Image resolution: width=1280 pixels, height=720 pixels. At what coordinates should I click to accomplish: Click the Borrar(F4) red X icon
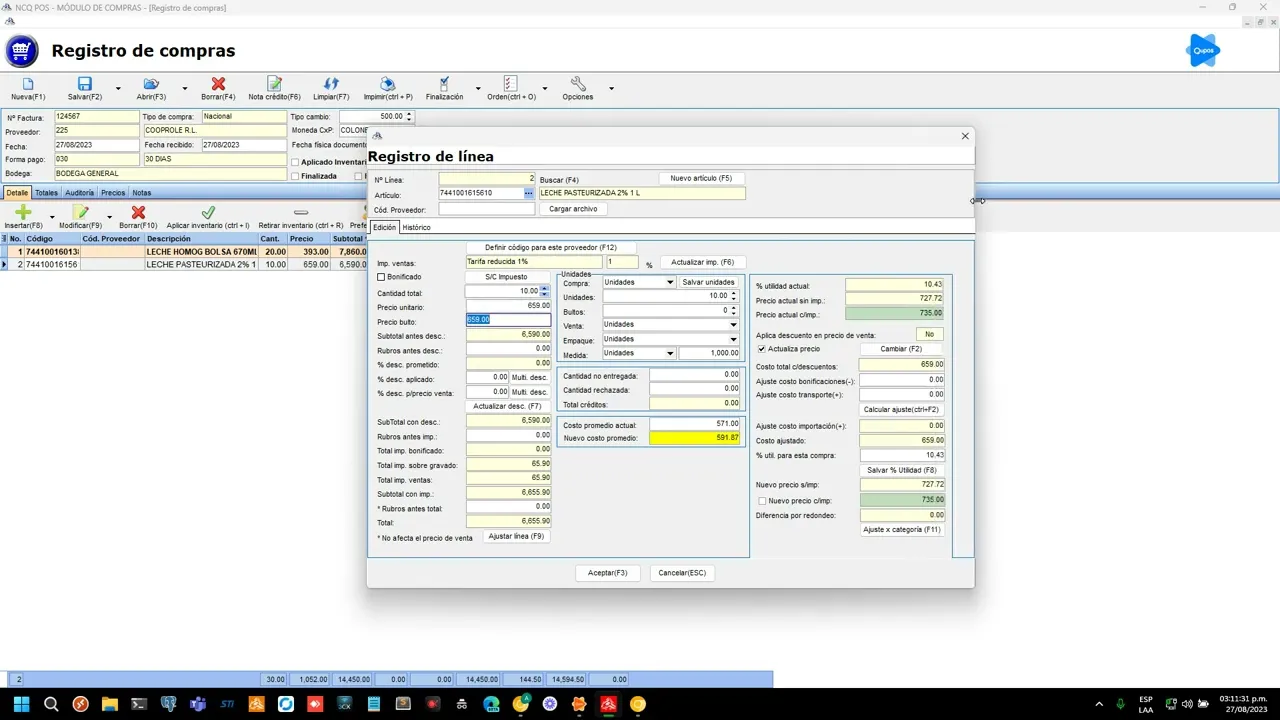point(218,84)
